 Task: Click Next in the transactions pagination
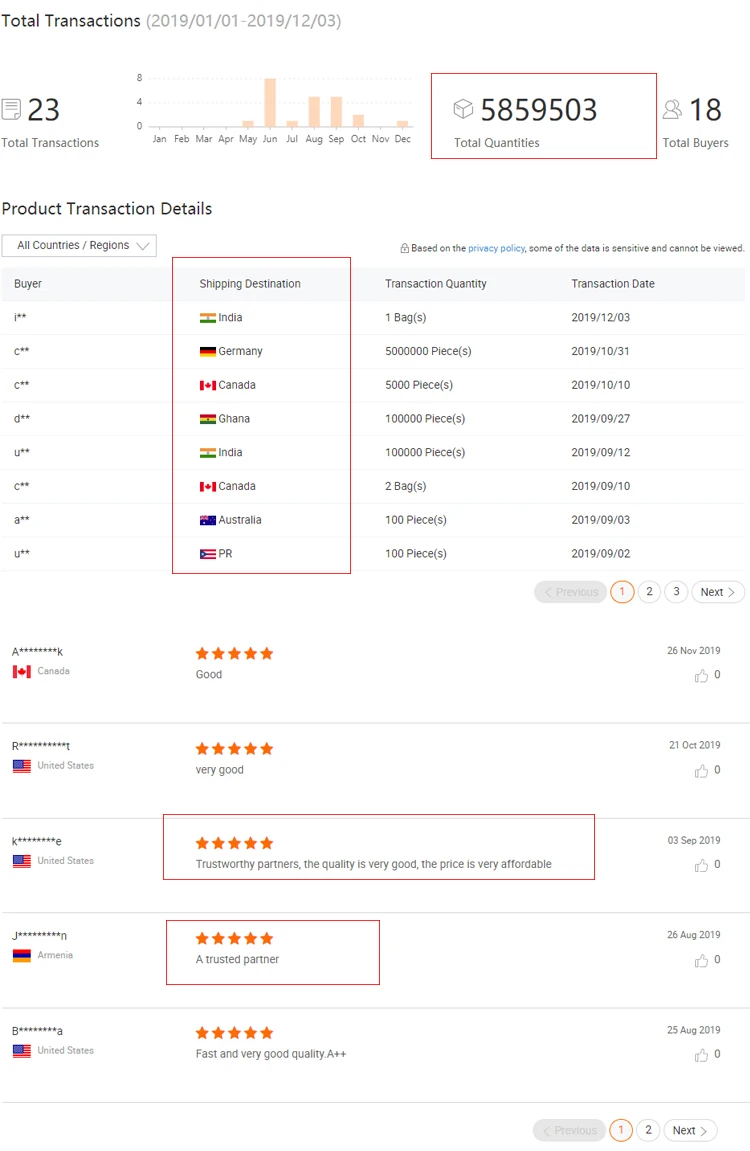[x=717, y=592]
